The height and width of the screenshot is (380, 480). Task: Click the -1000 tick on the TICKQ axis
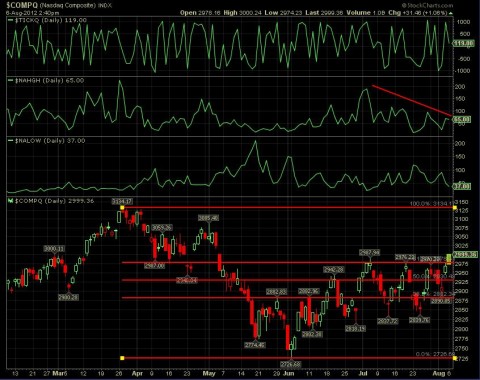point(463,71)
